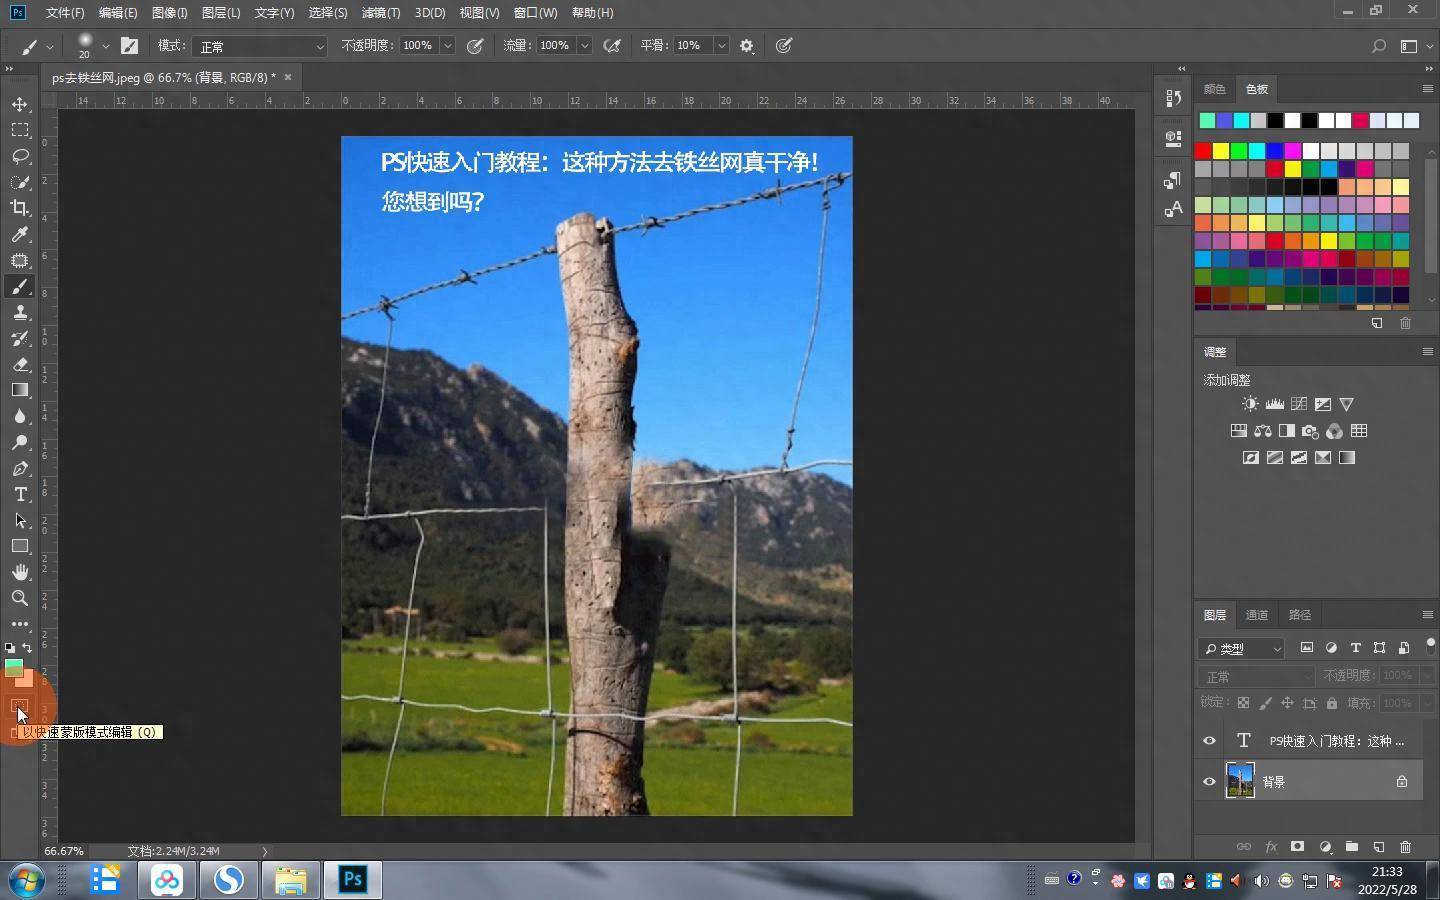Open the 滤镜(T) menu
Viewport: 1440px width, 900px height.
(380, 13)
